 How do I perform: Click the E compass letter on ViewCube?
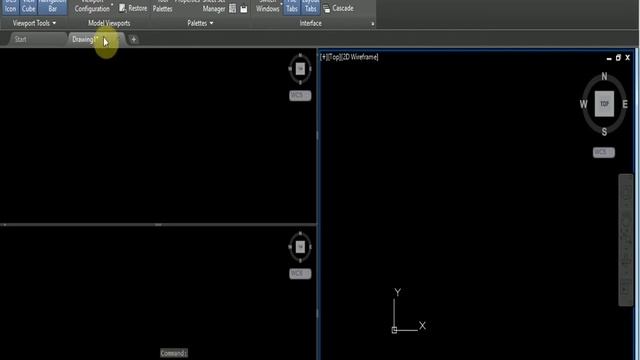pyautogui.click(x=625, y=104)
